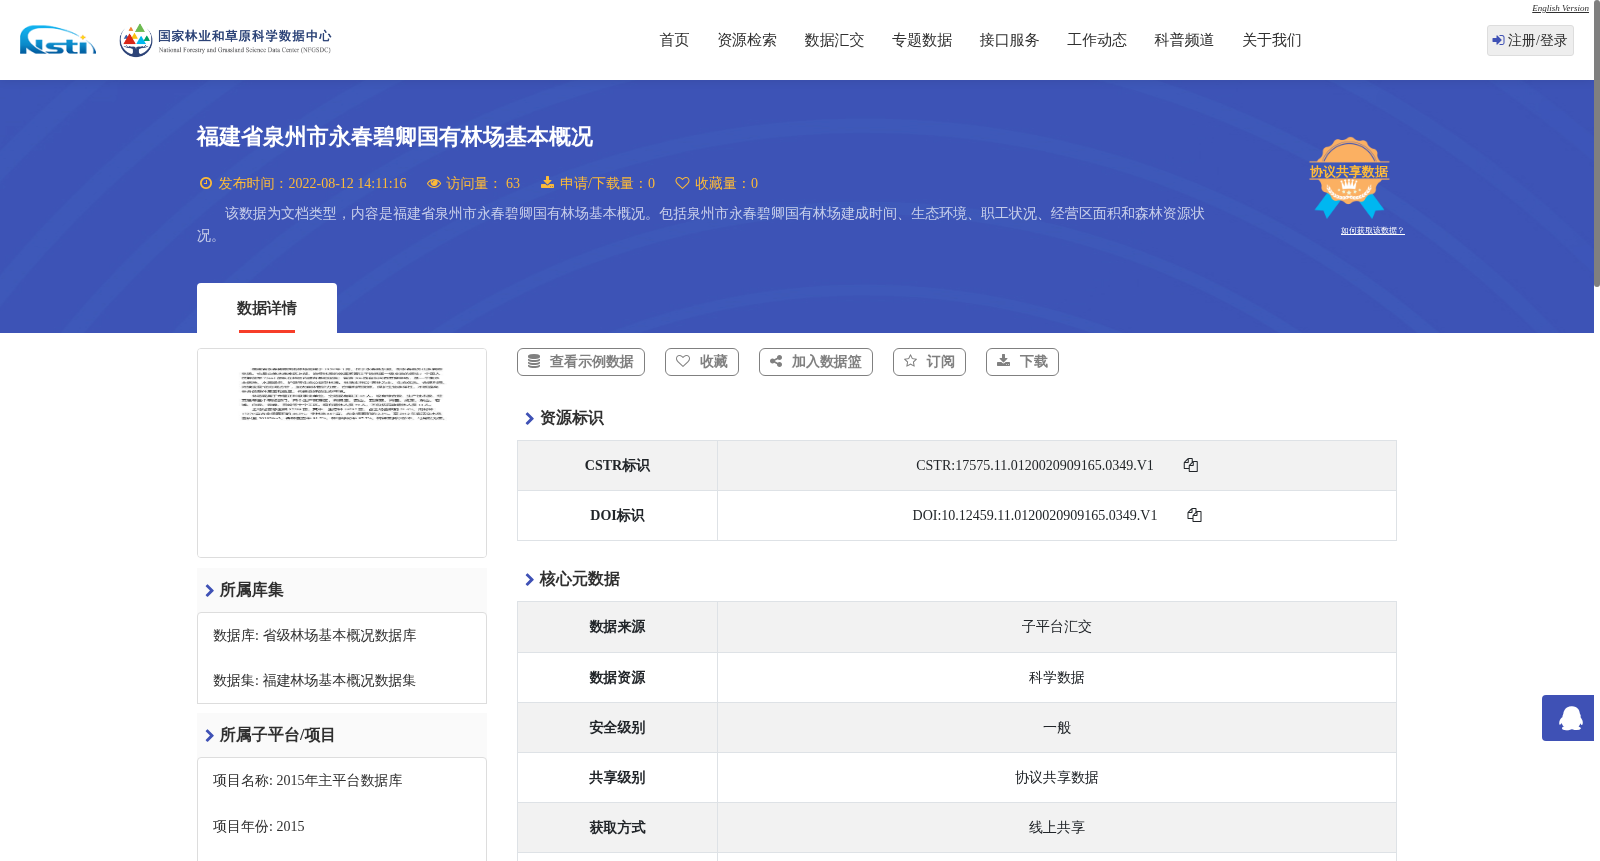Click 查看示例数据 button
This screenshot has height=861, width=1600.
(581, 362)
